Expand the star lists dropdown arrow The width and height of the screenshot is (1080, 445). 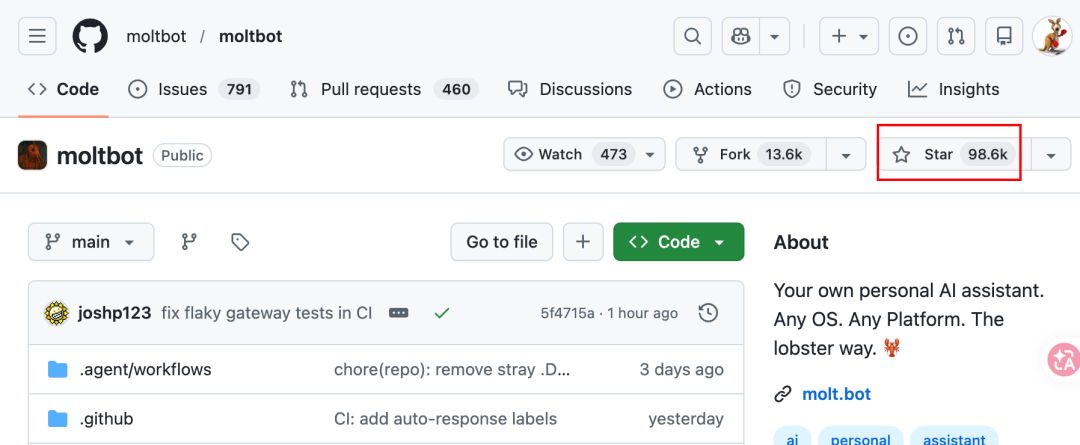point(1051,155)
